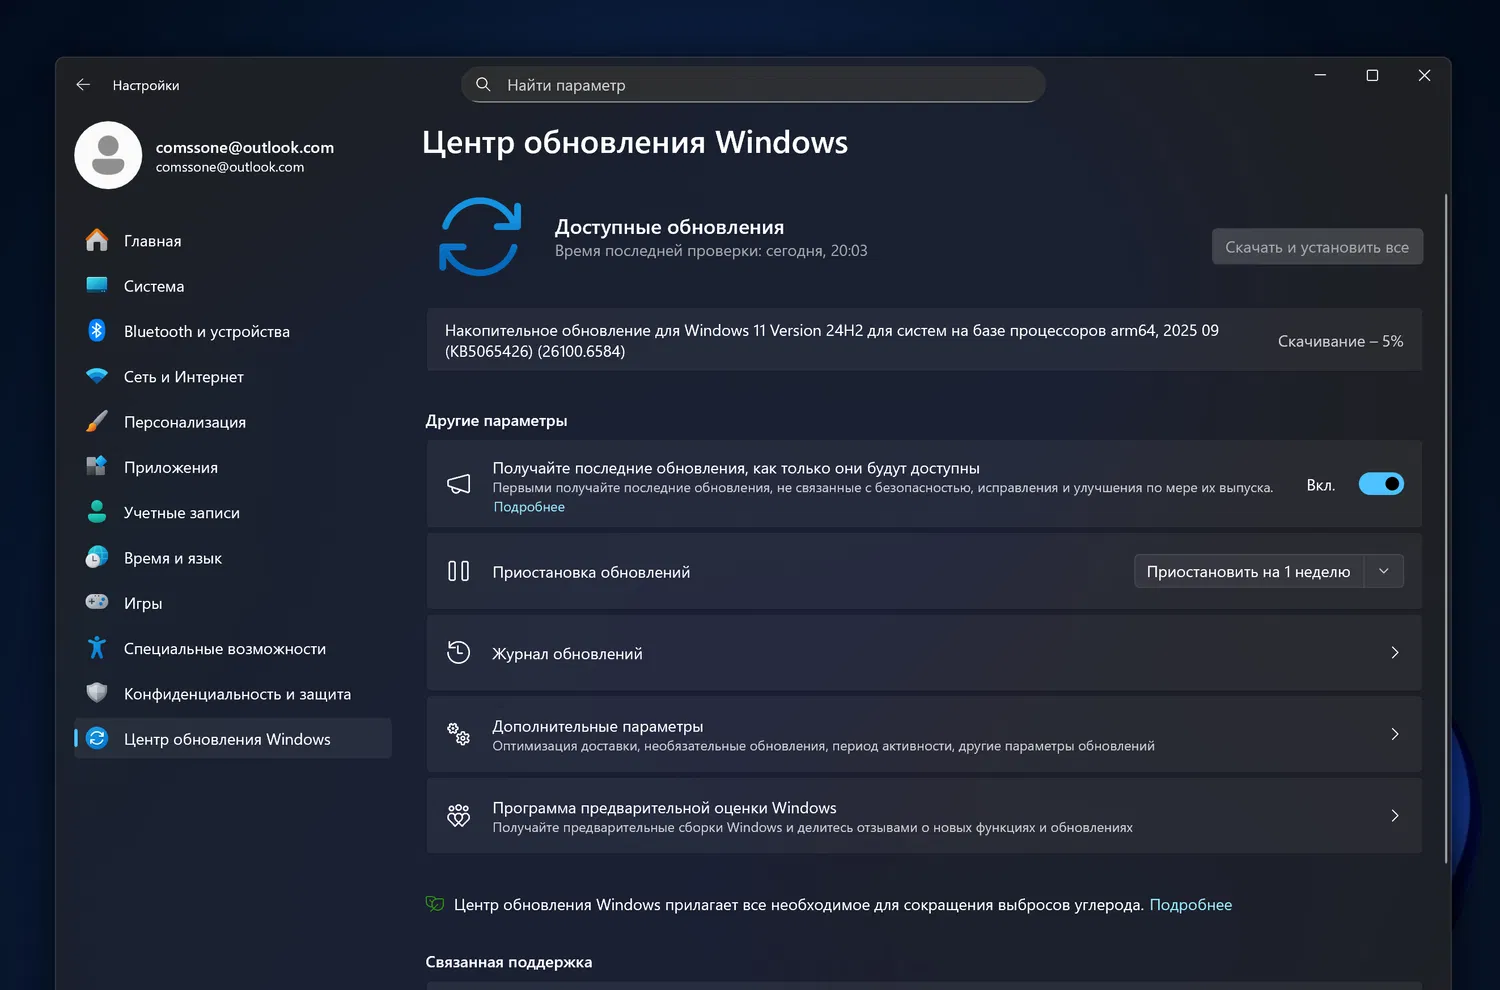Select Центр обновления Windows in sidebar
The width and height of the screenshot is (1500, 990).
click(x=233, y=738)
